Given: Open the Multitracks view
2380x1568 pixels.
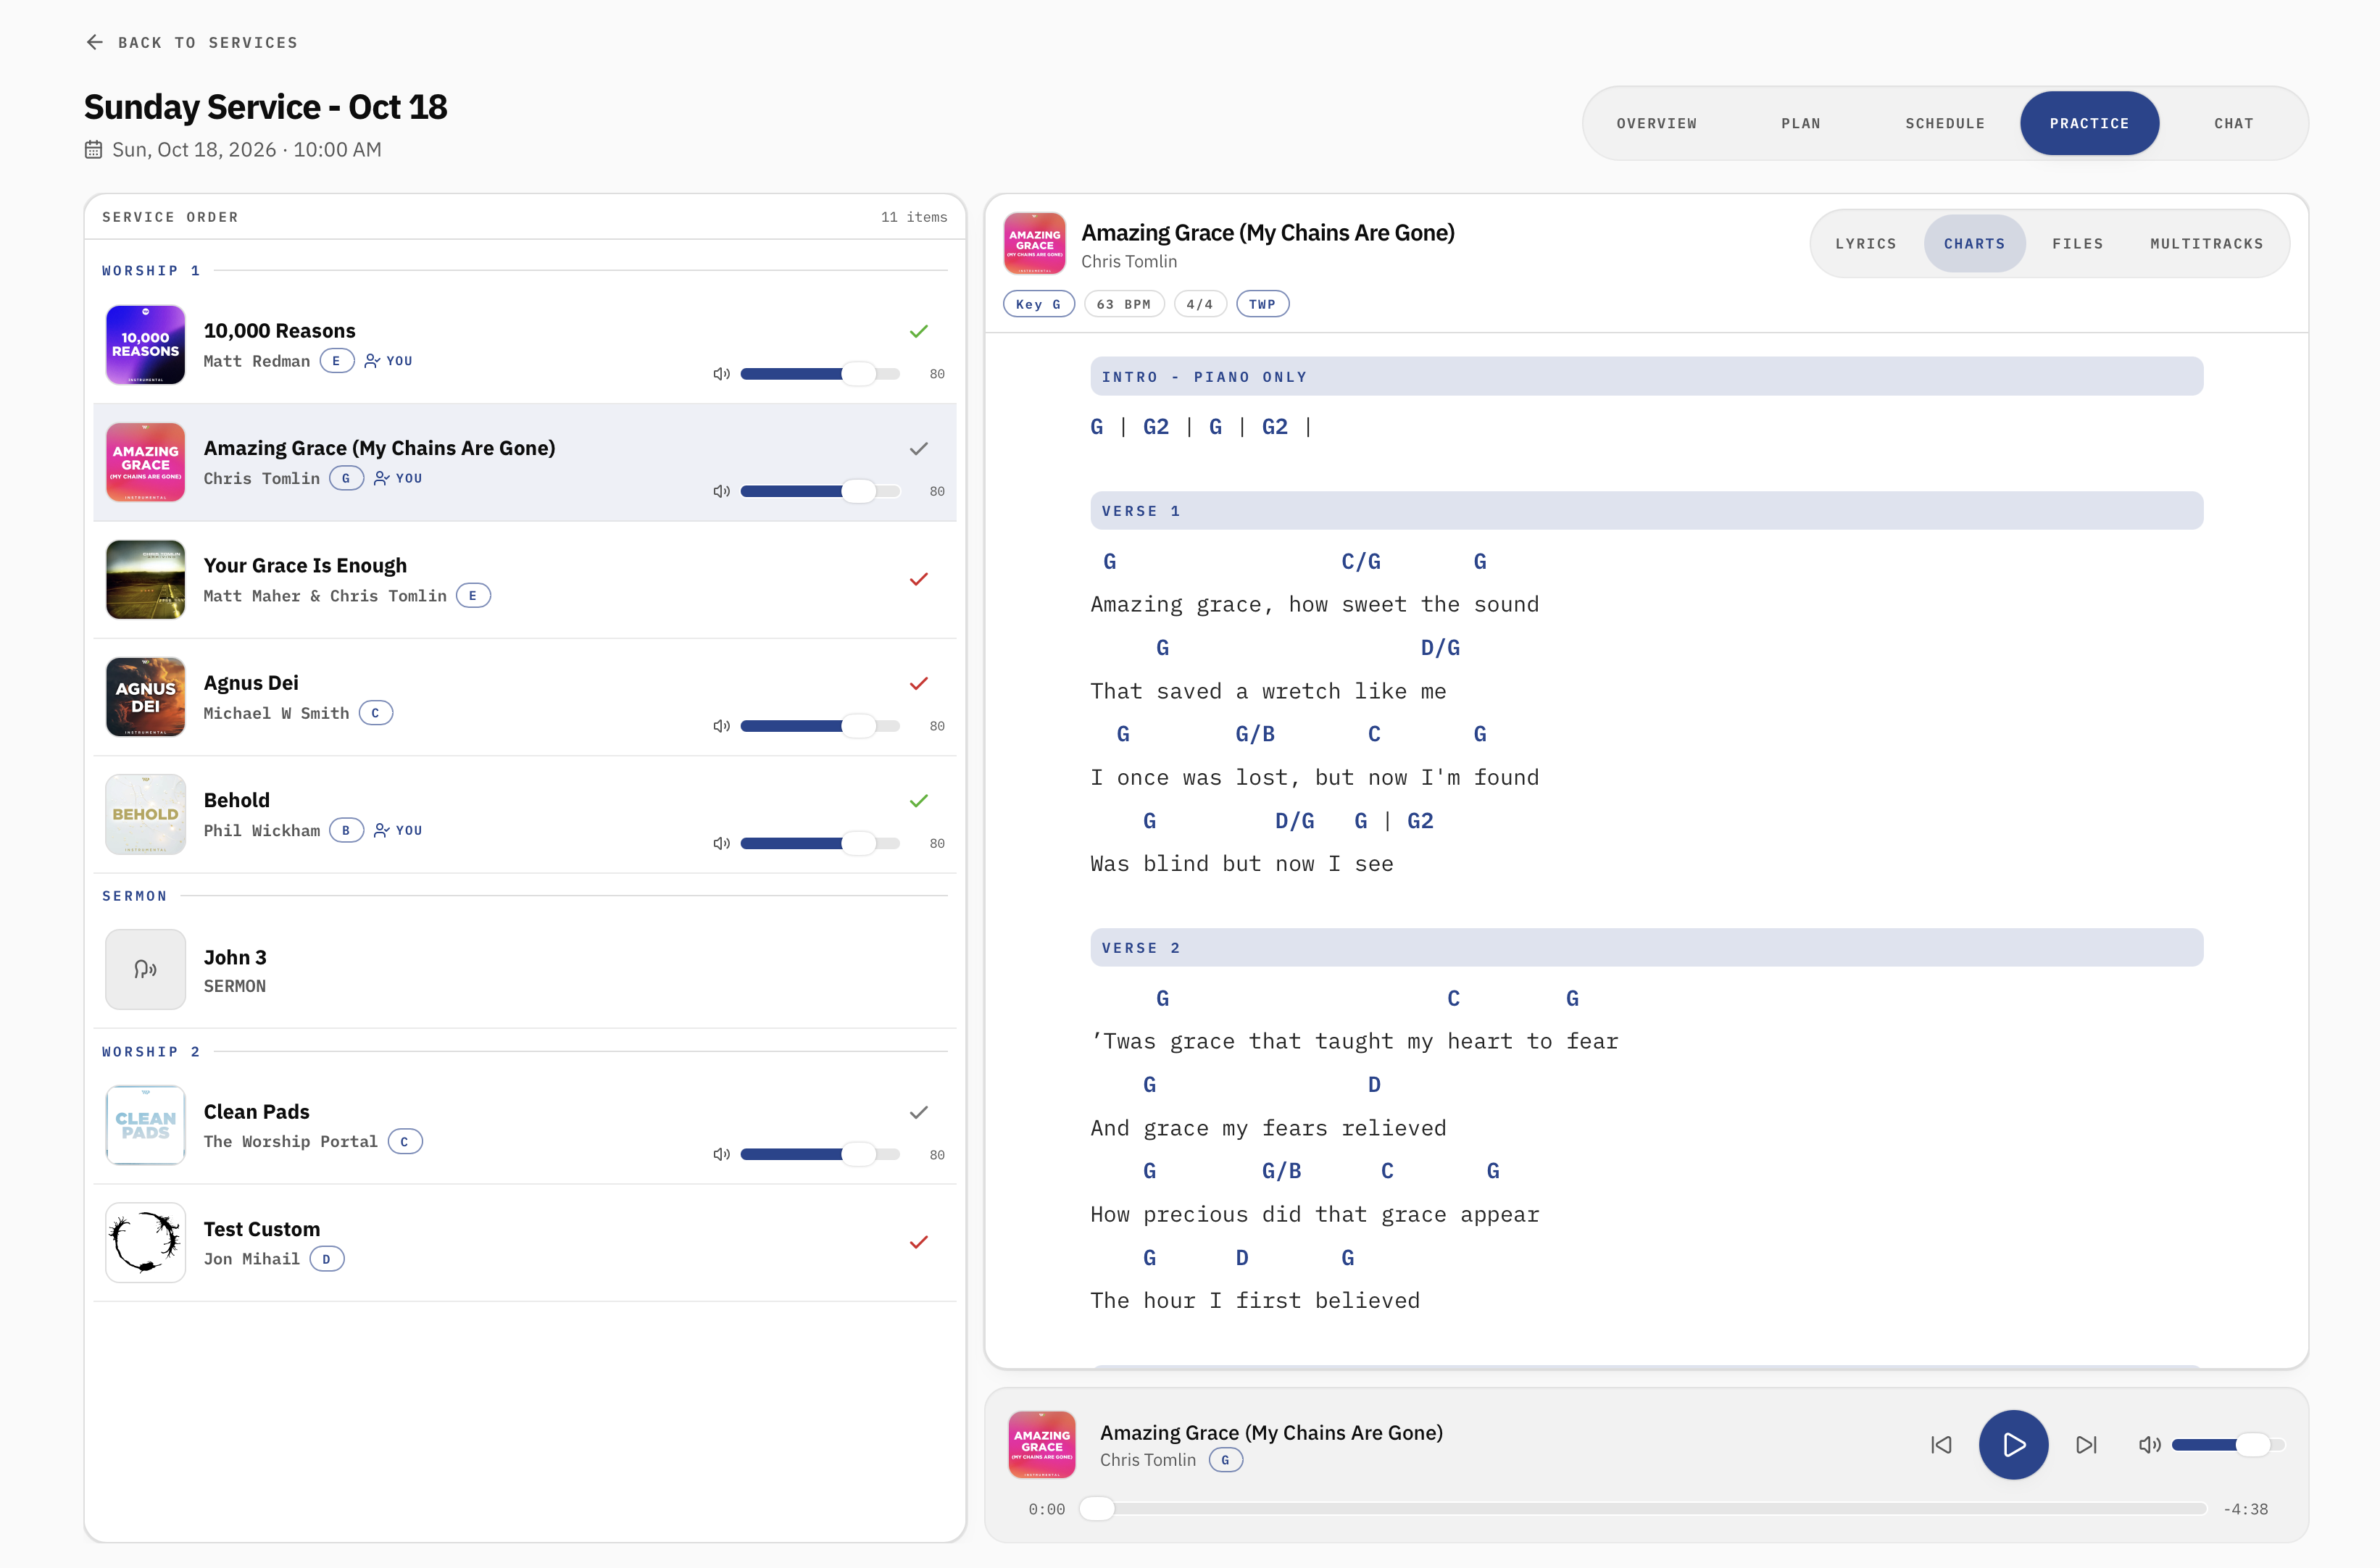Looking at the screenshot, I should coord(2206,244).
